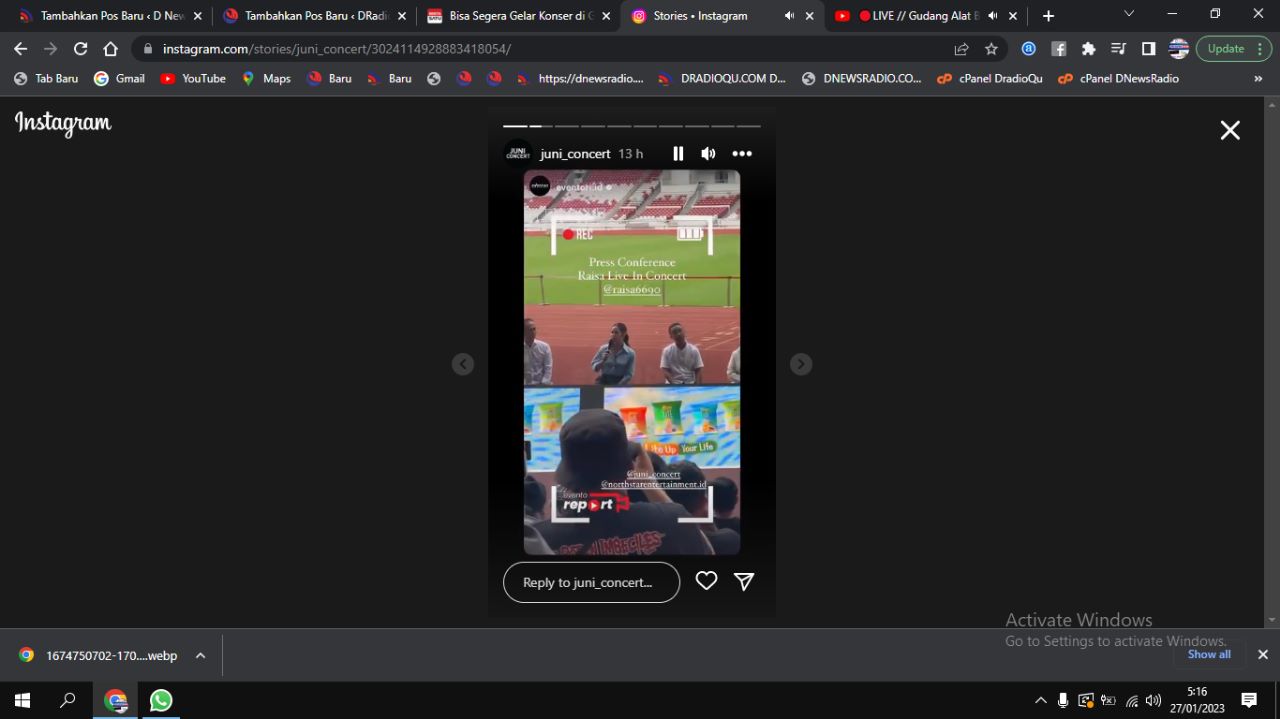Open the Extensions puzzle icon
1280x719 pixels.
[1089, 48]
